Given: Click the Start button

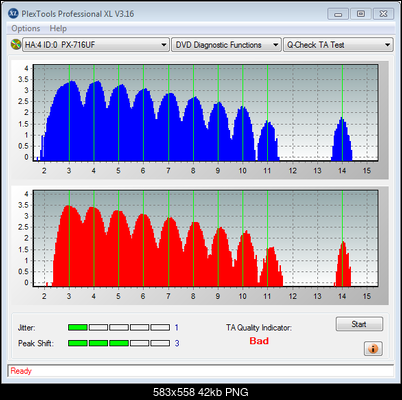Looking at the screenshot, I should click(359, 324).
